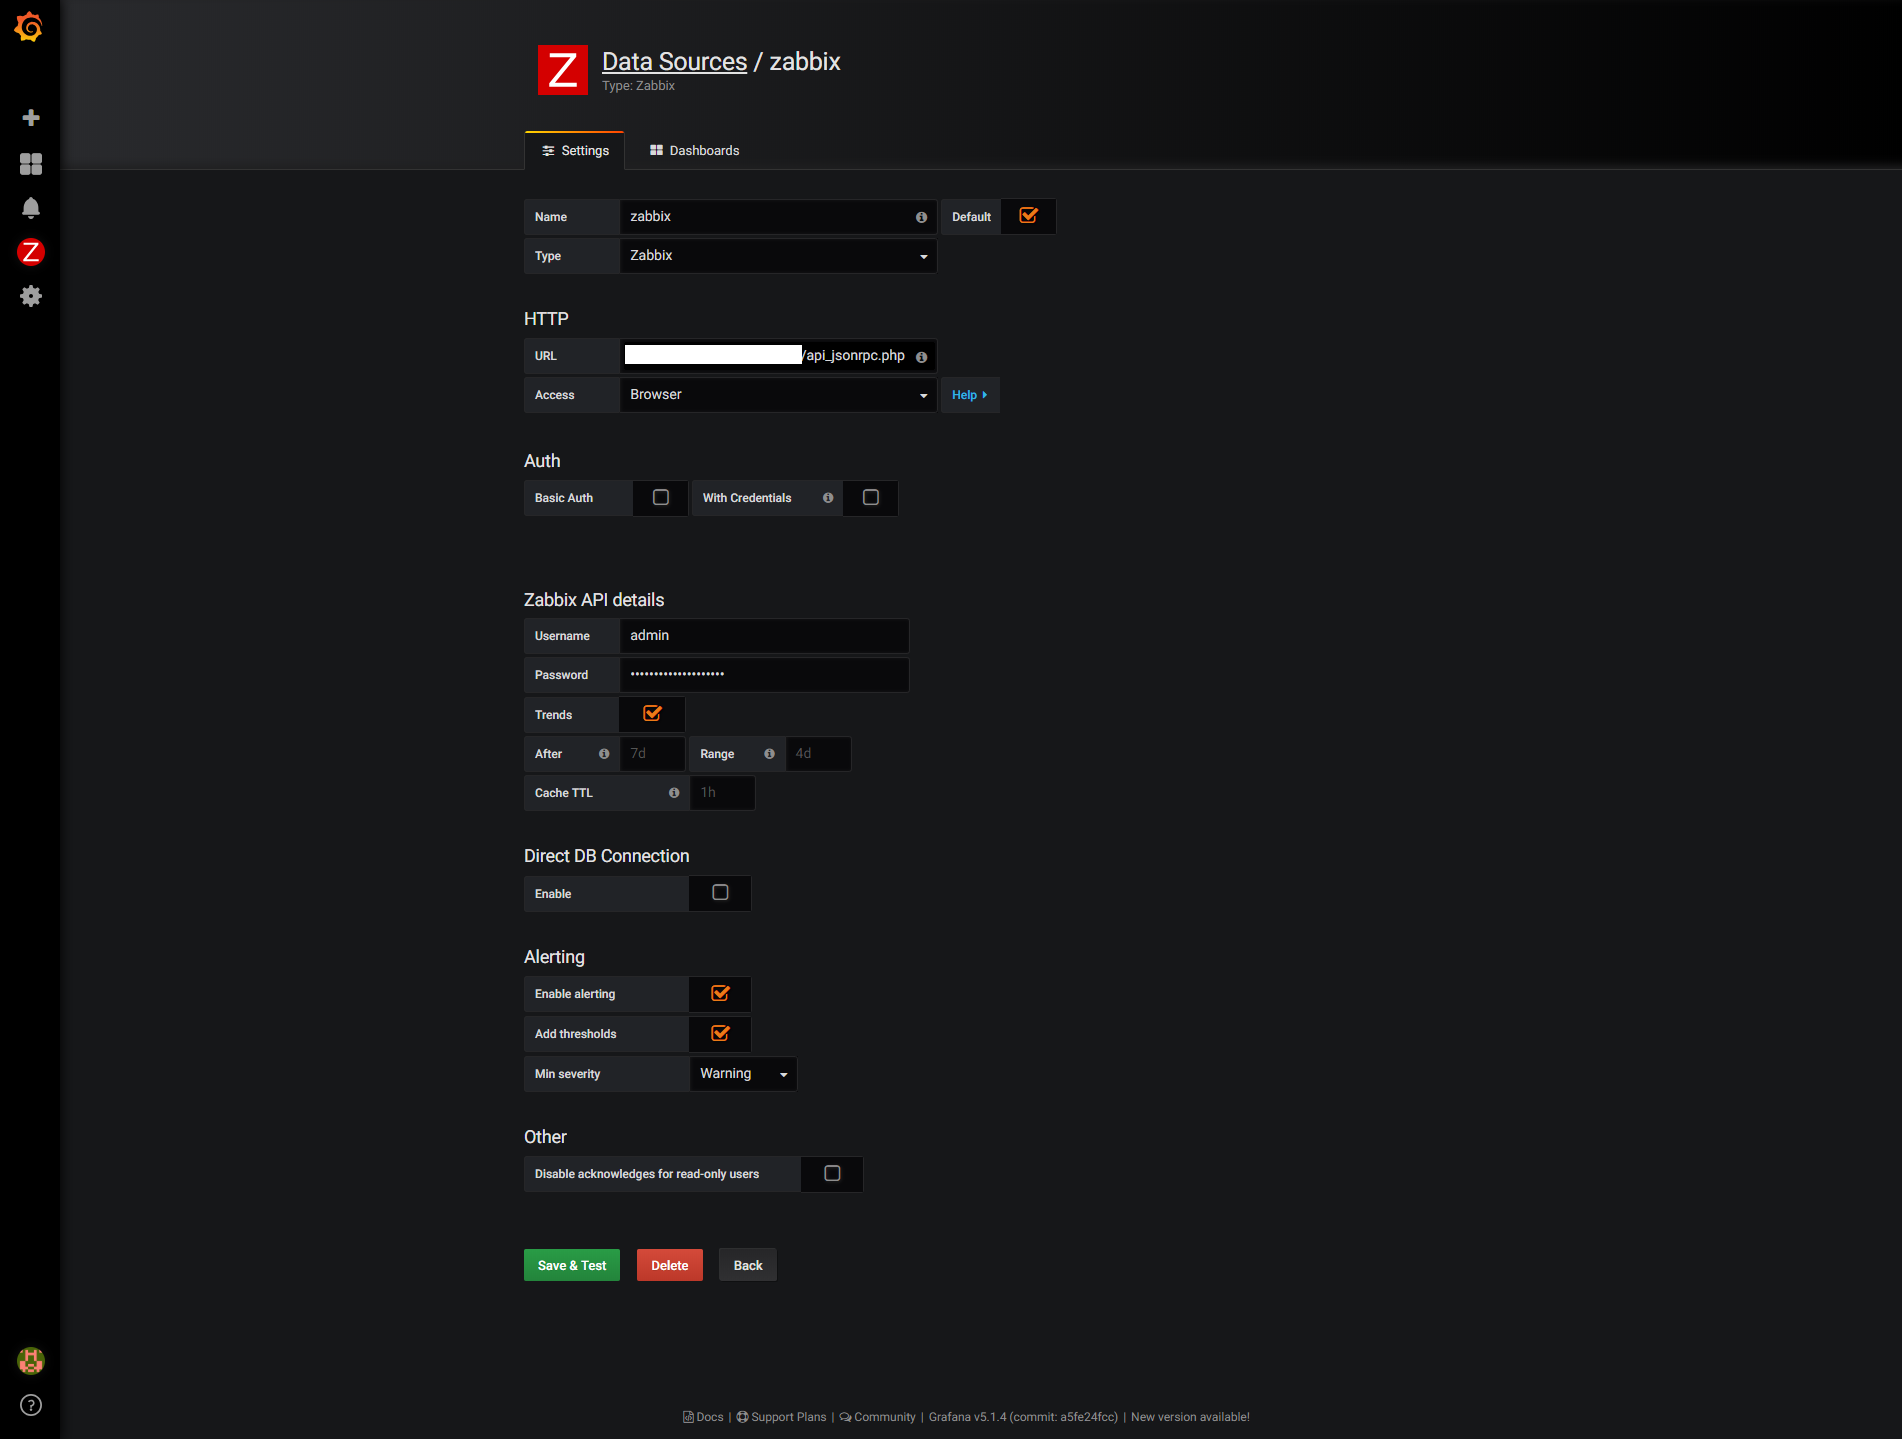
Task: Click the Range field info icon
Action: [769, 754]
